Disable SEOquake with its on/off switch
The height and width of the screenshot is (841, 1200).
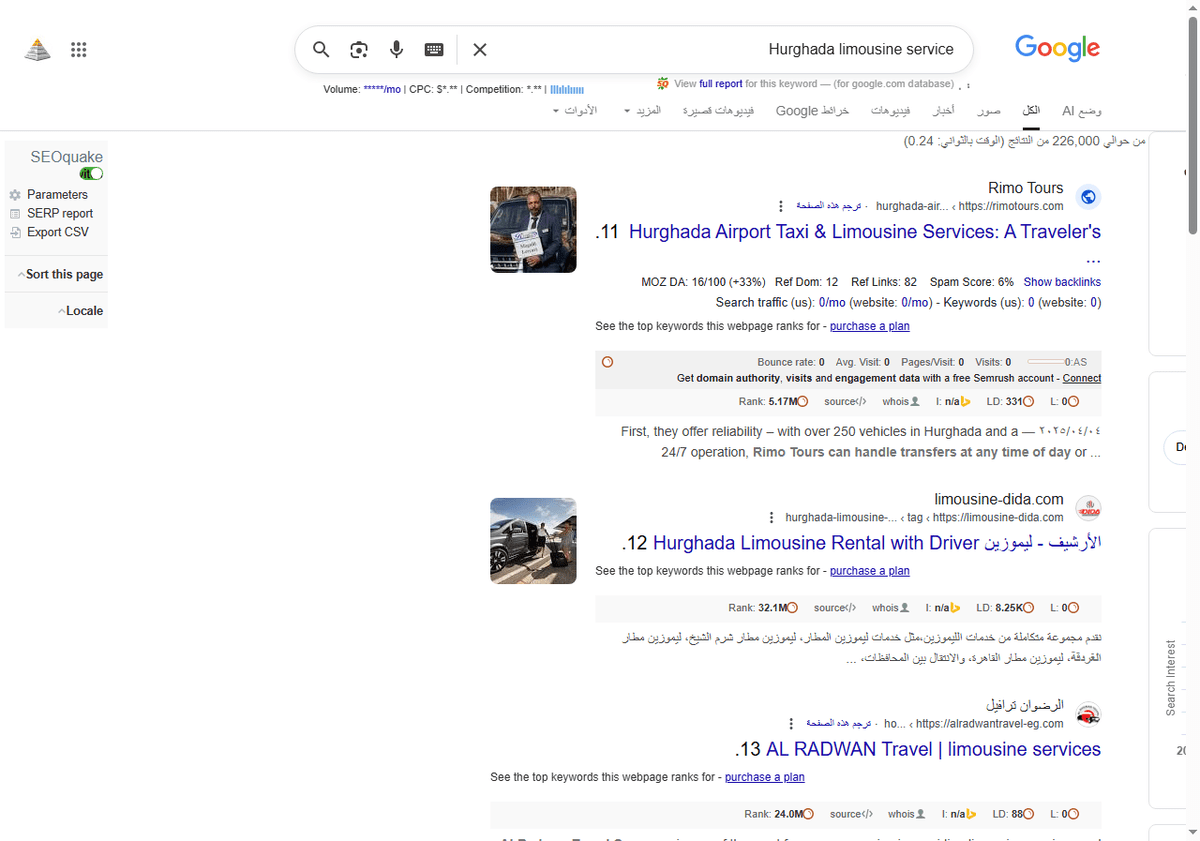coord(90,172)
